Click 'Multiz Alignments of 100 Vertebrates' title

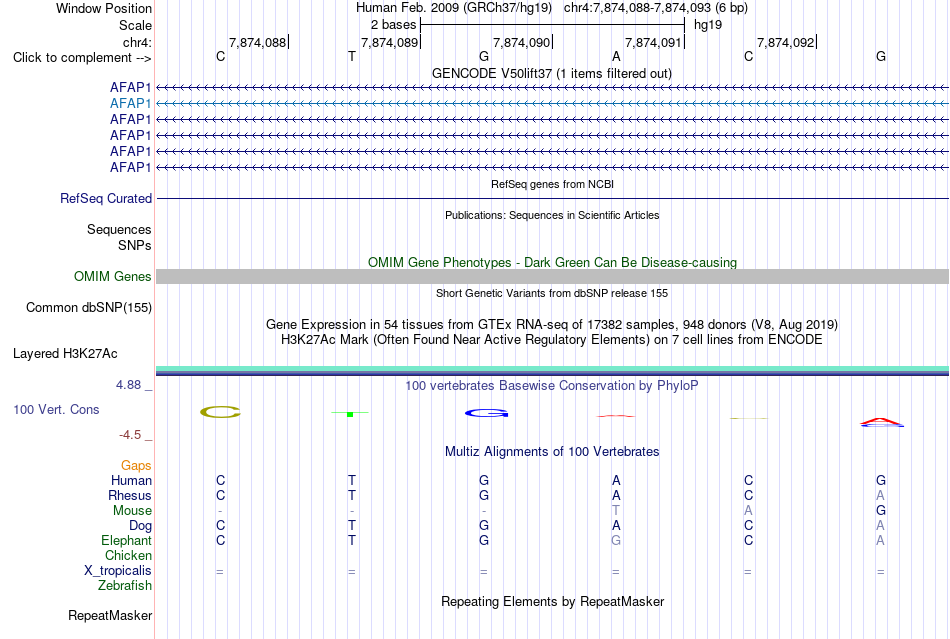(x=552, y=452)
